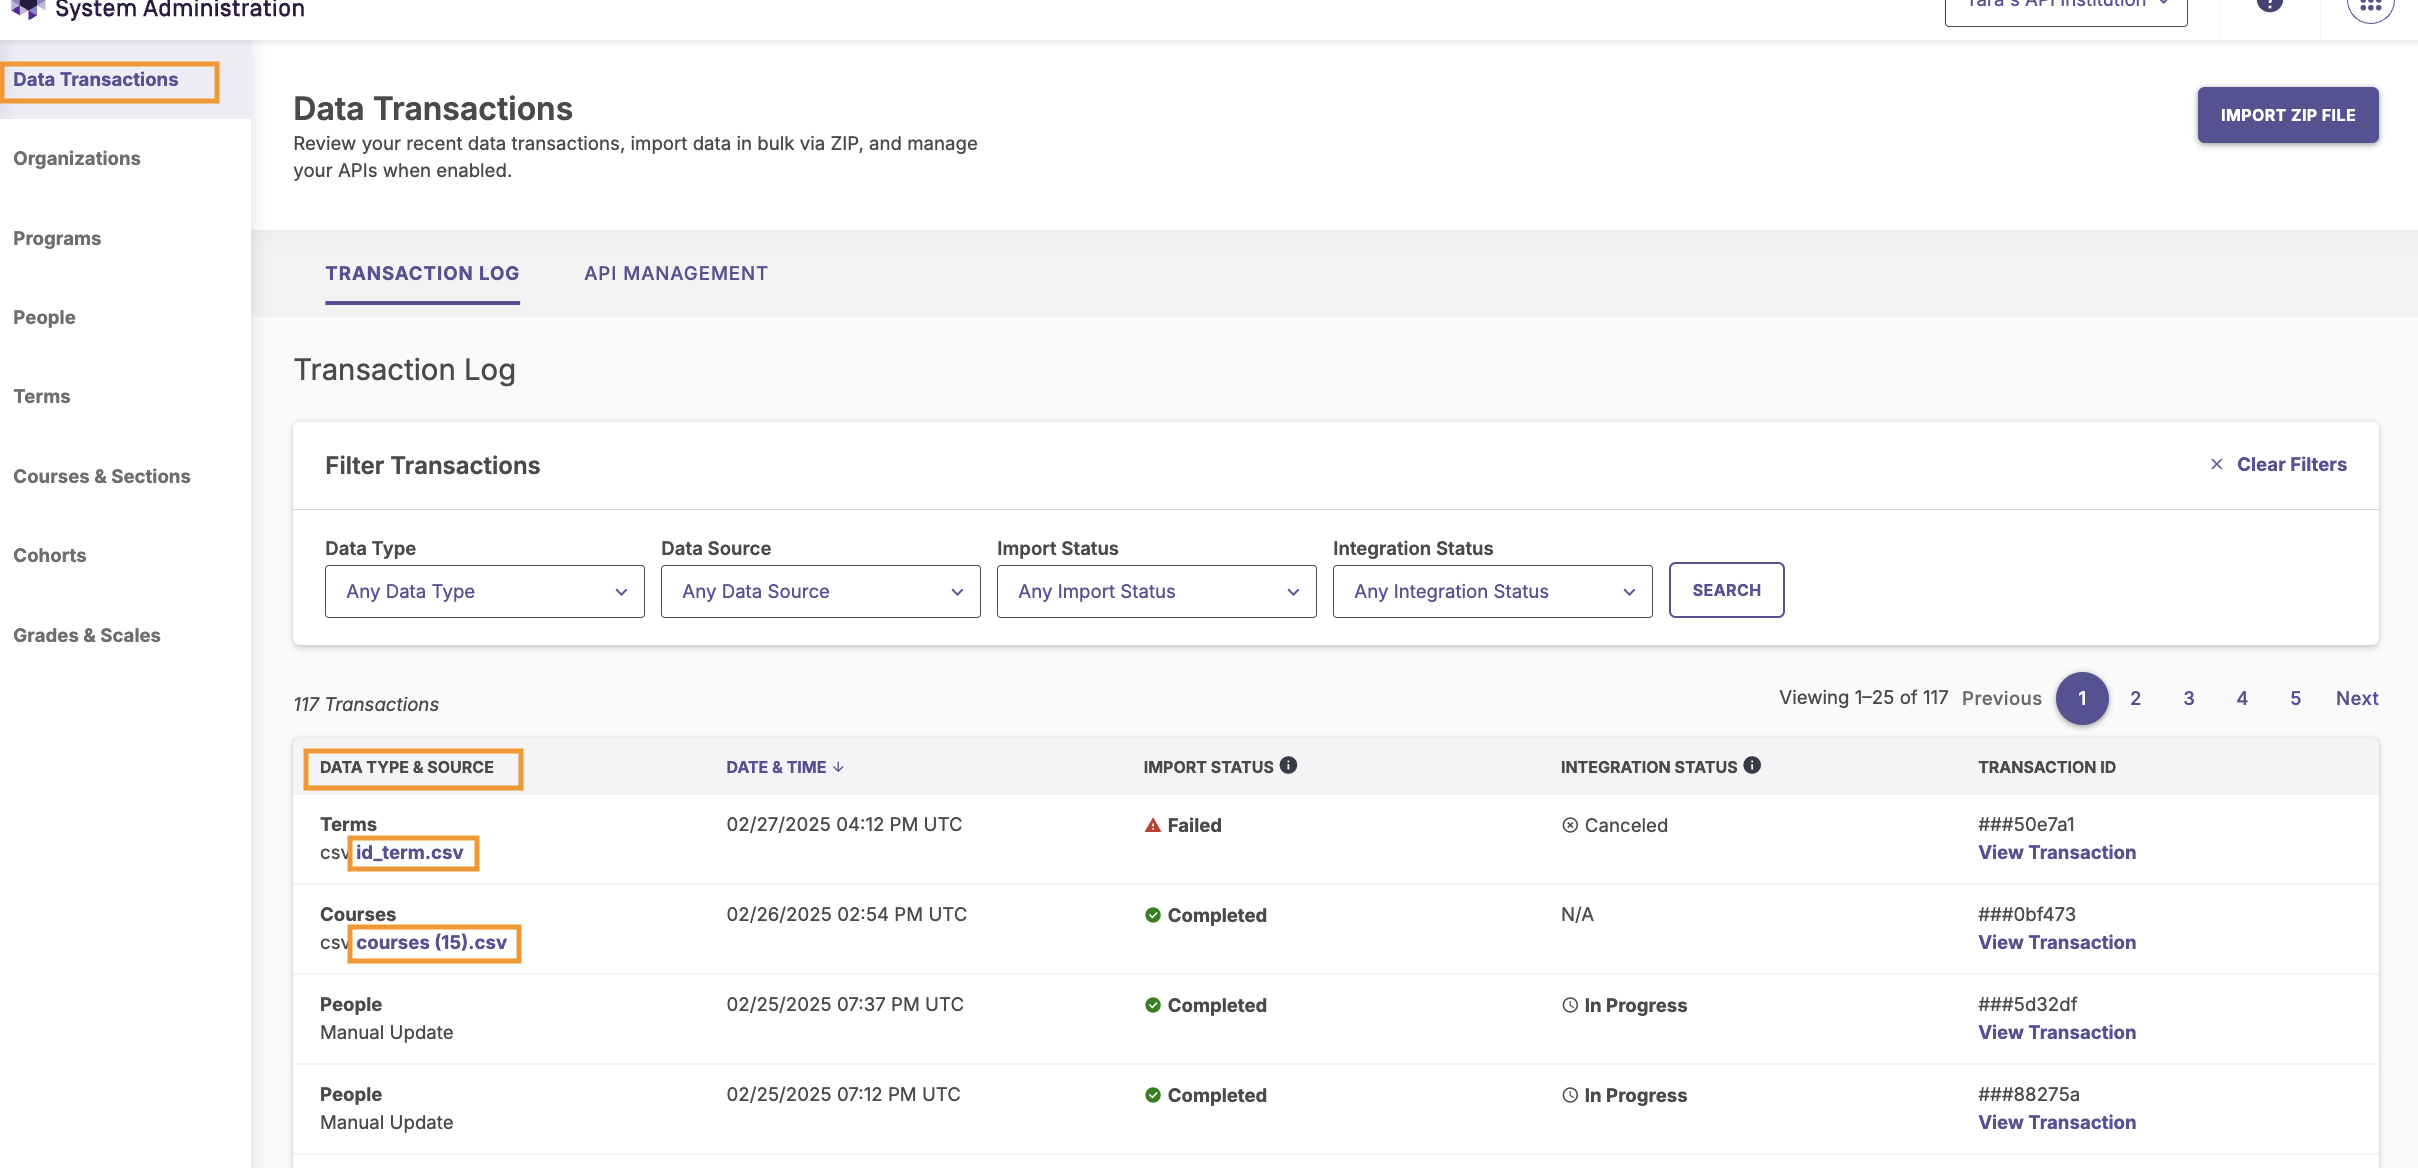
Task: View Transaction for ###5d32df
Action: [x=2057, y=1032]
